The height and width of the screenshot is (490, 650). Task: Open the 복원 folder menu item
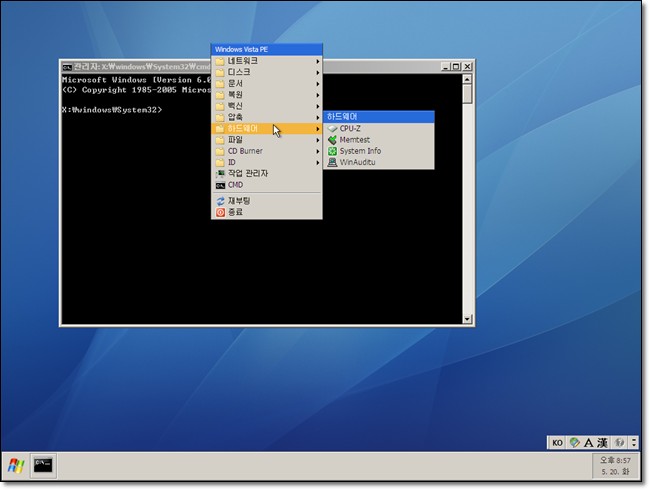[x=267, y=95]
